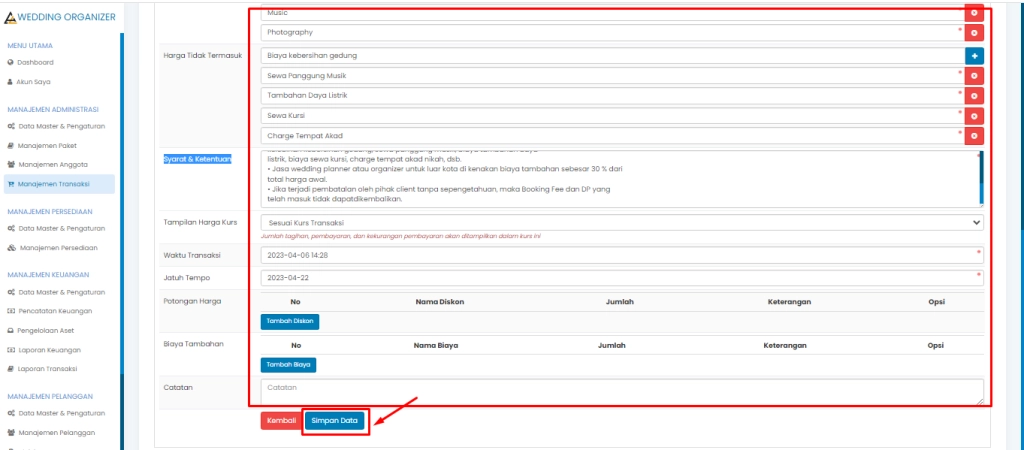Click the Simpan Data button
This screenshot has width=1024, height=450.
coord(335,421)
